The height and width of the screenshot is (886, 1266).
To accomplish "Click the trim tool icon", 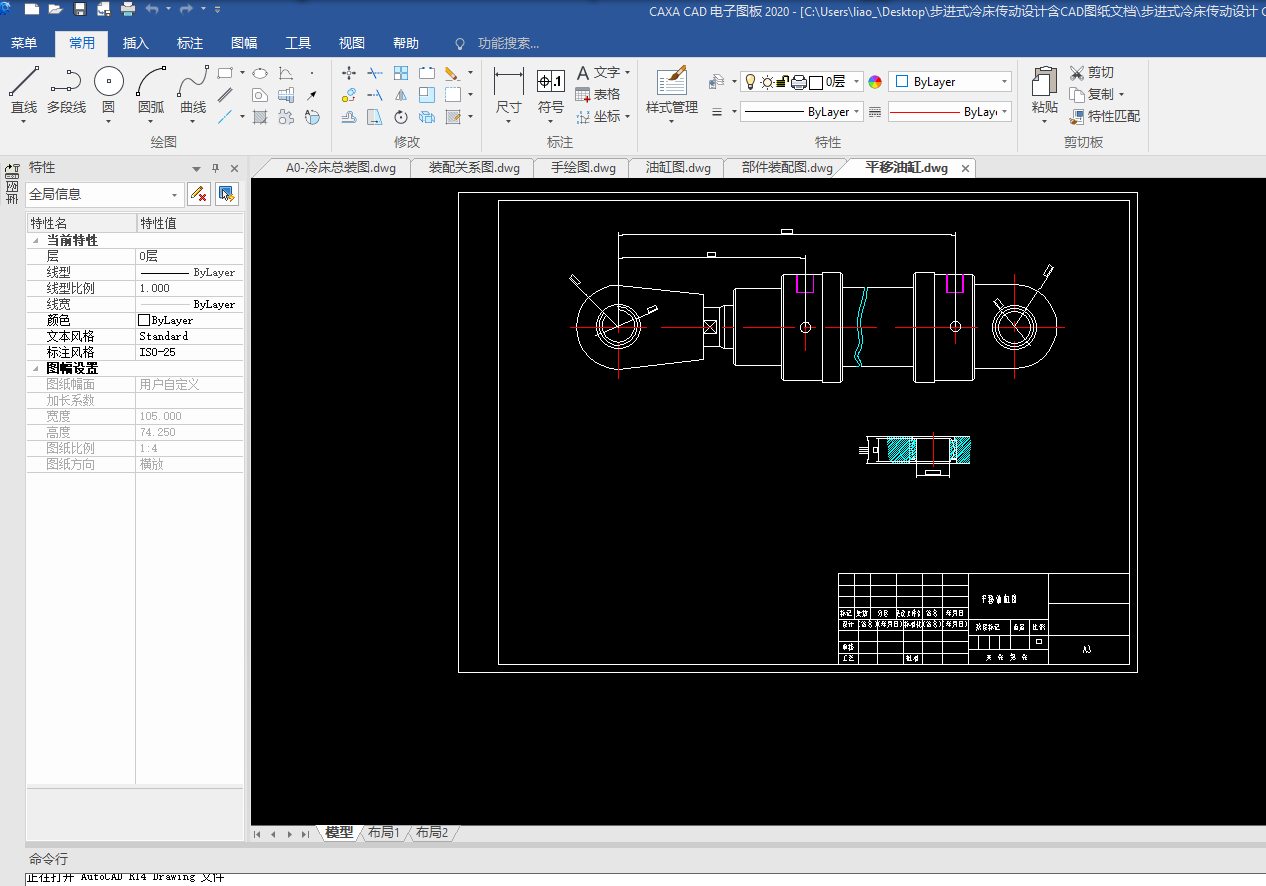I will point(375,73).
